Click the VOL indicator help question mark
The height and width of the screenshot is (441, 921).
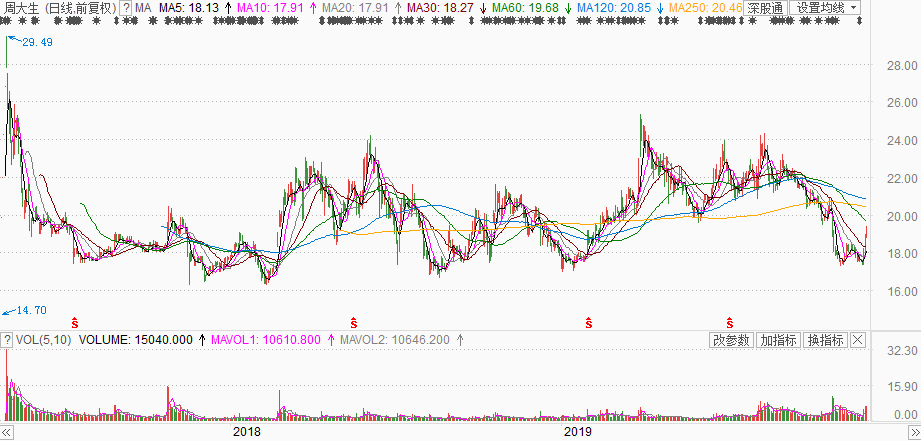[7, 340]
